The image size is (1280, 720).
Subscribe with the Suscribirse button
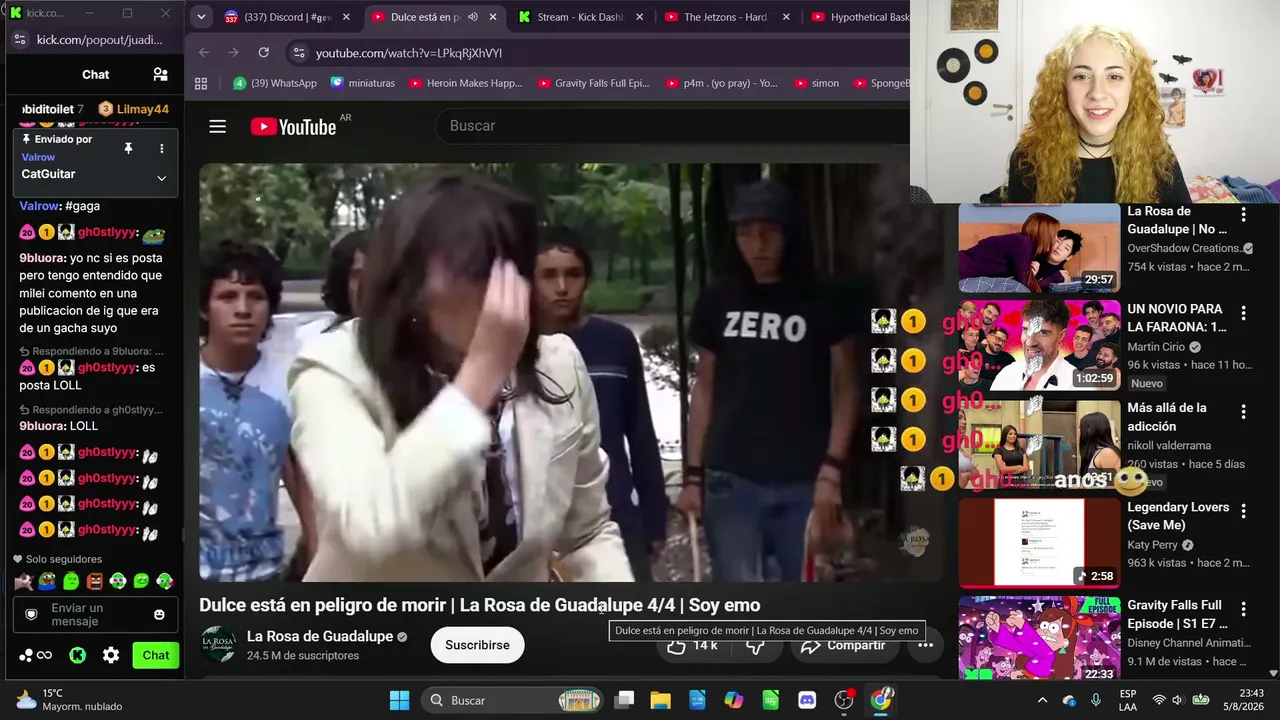click(x=477, y=645)
